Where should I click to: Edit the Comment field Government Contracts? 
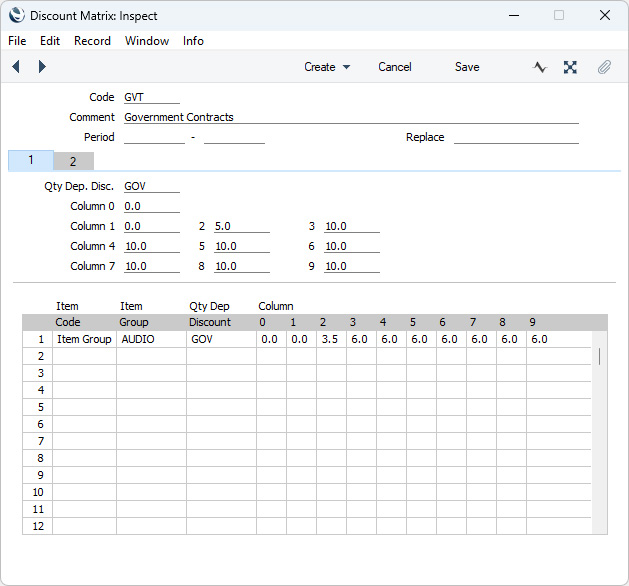(351, 118)
